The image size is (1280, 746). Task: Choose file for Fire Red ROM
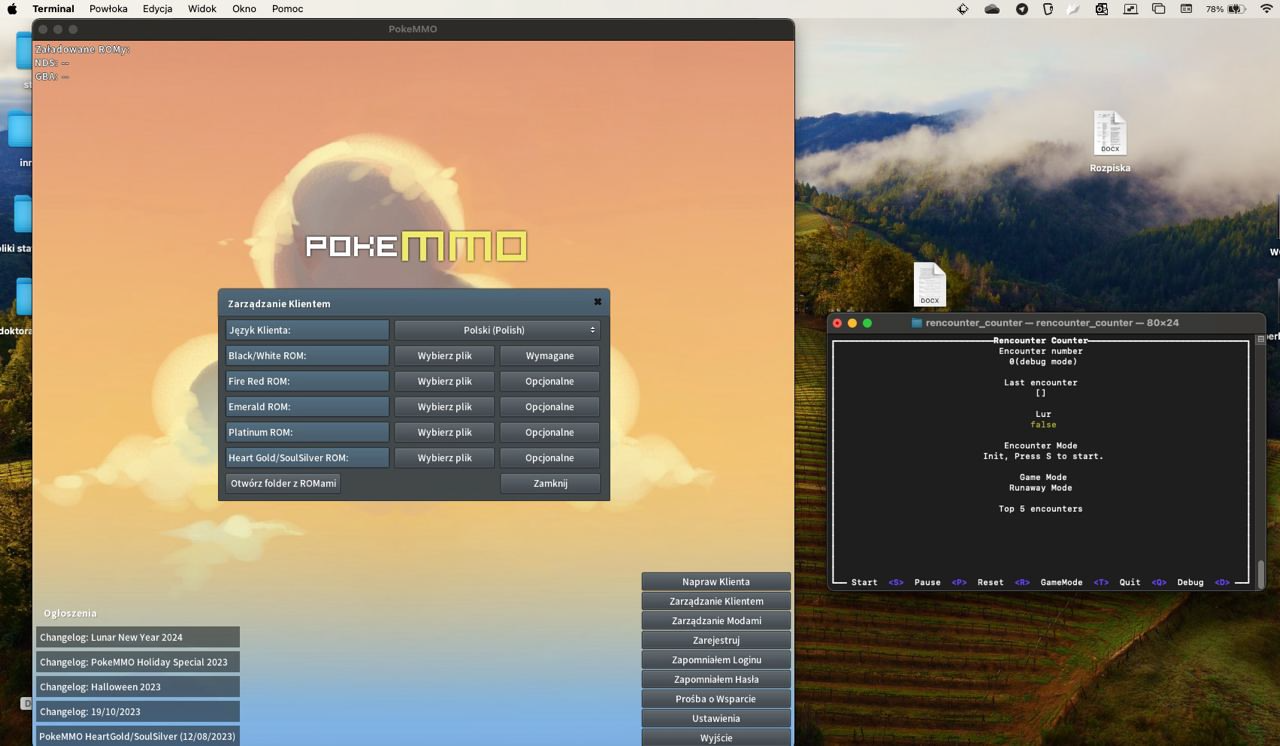pyautogui.click(x=444, y=381)
